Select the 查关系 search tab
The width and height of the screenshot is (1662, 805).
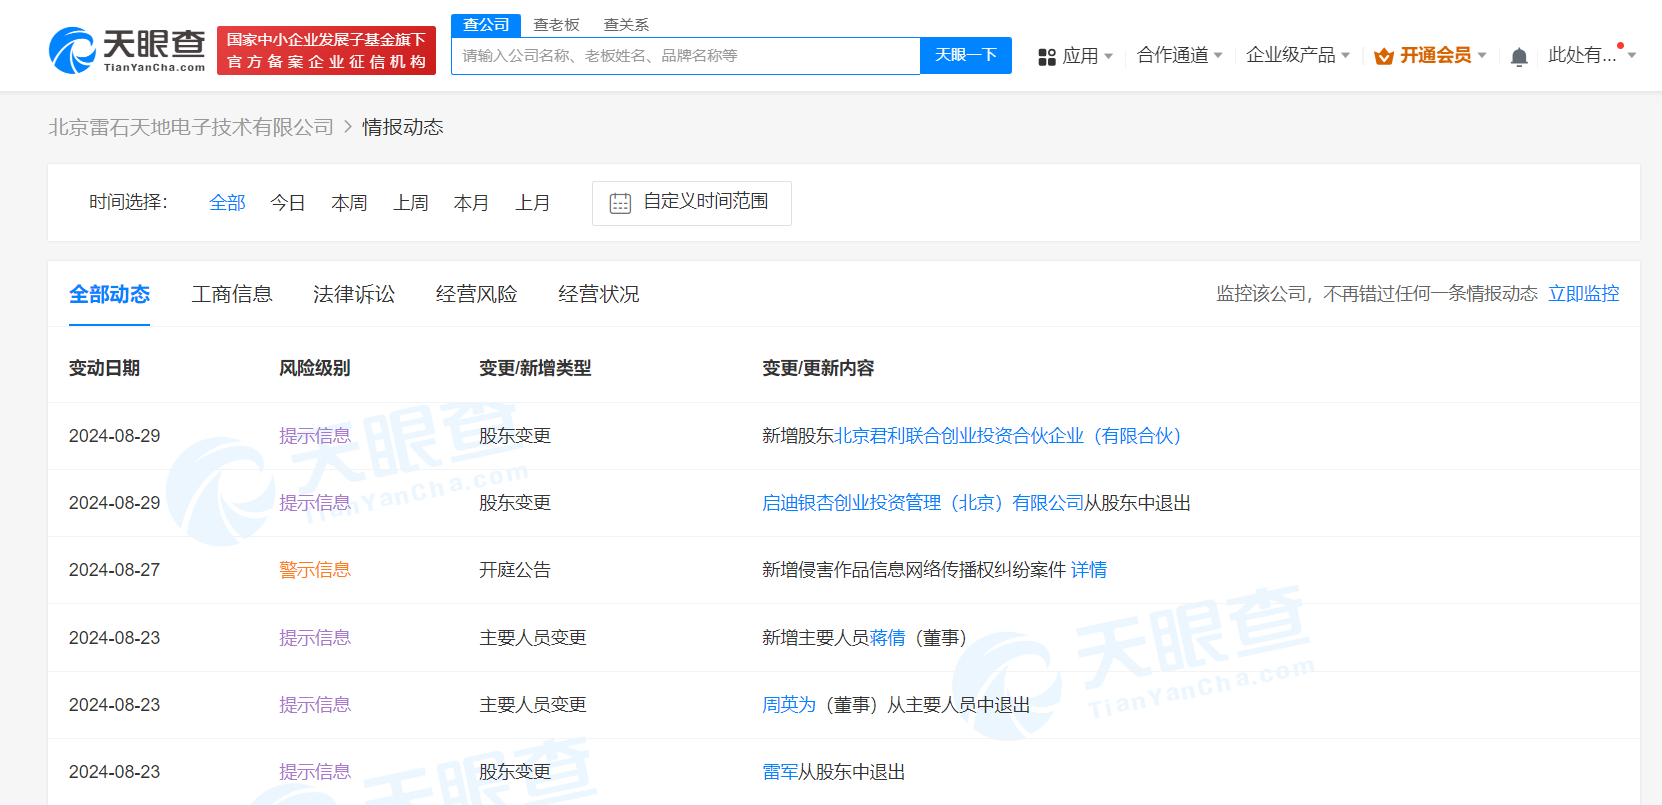pyautogui.click(x=626, y=25)
